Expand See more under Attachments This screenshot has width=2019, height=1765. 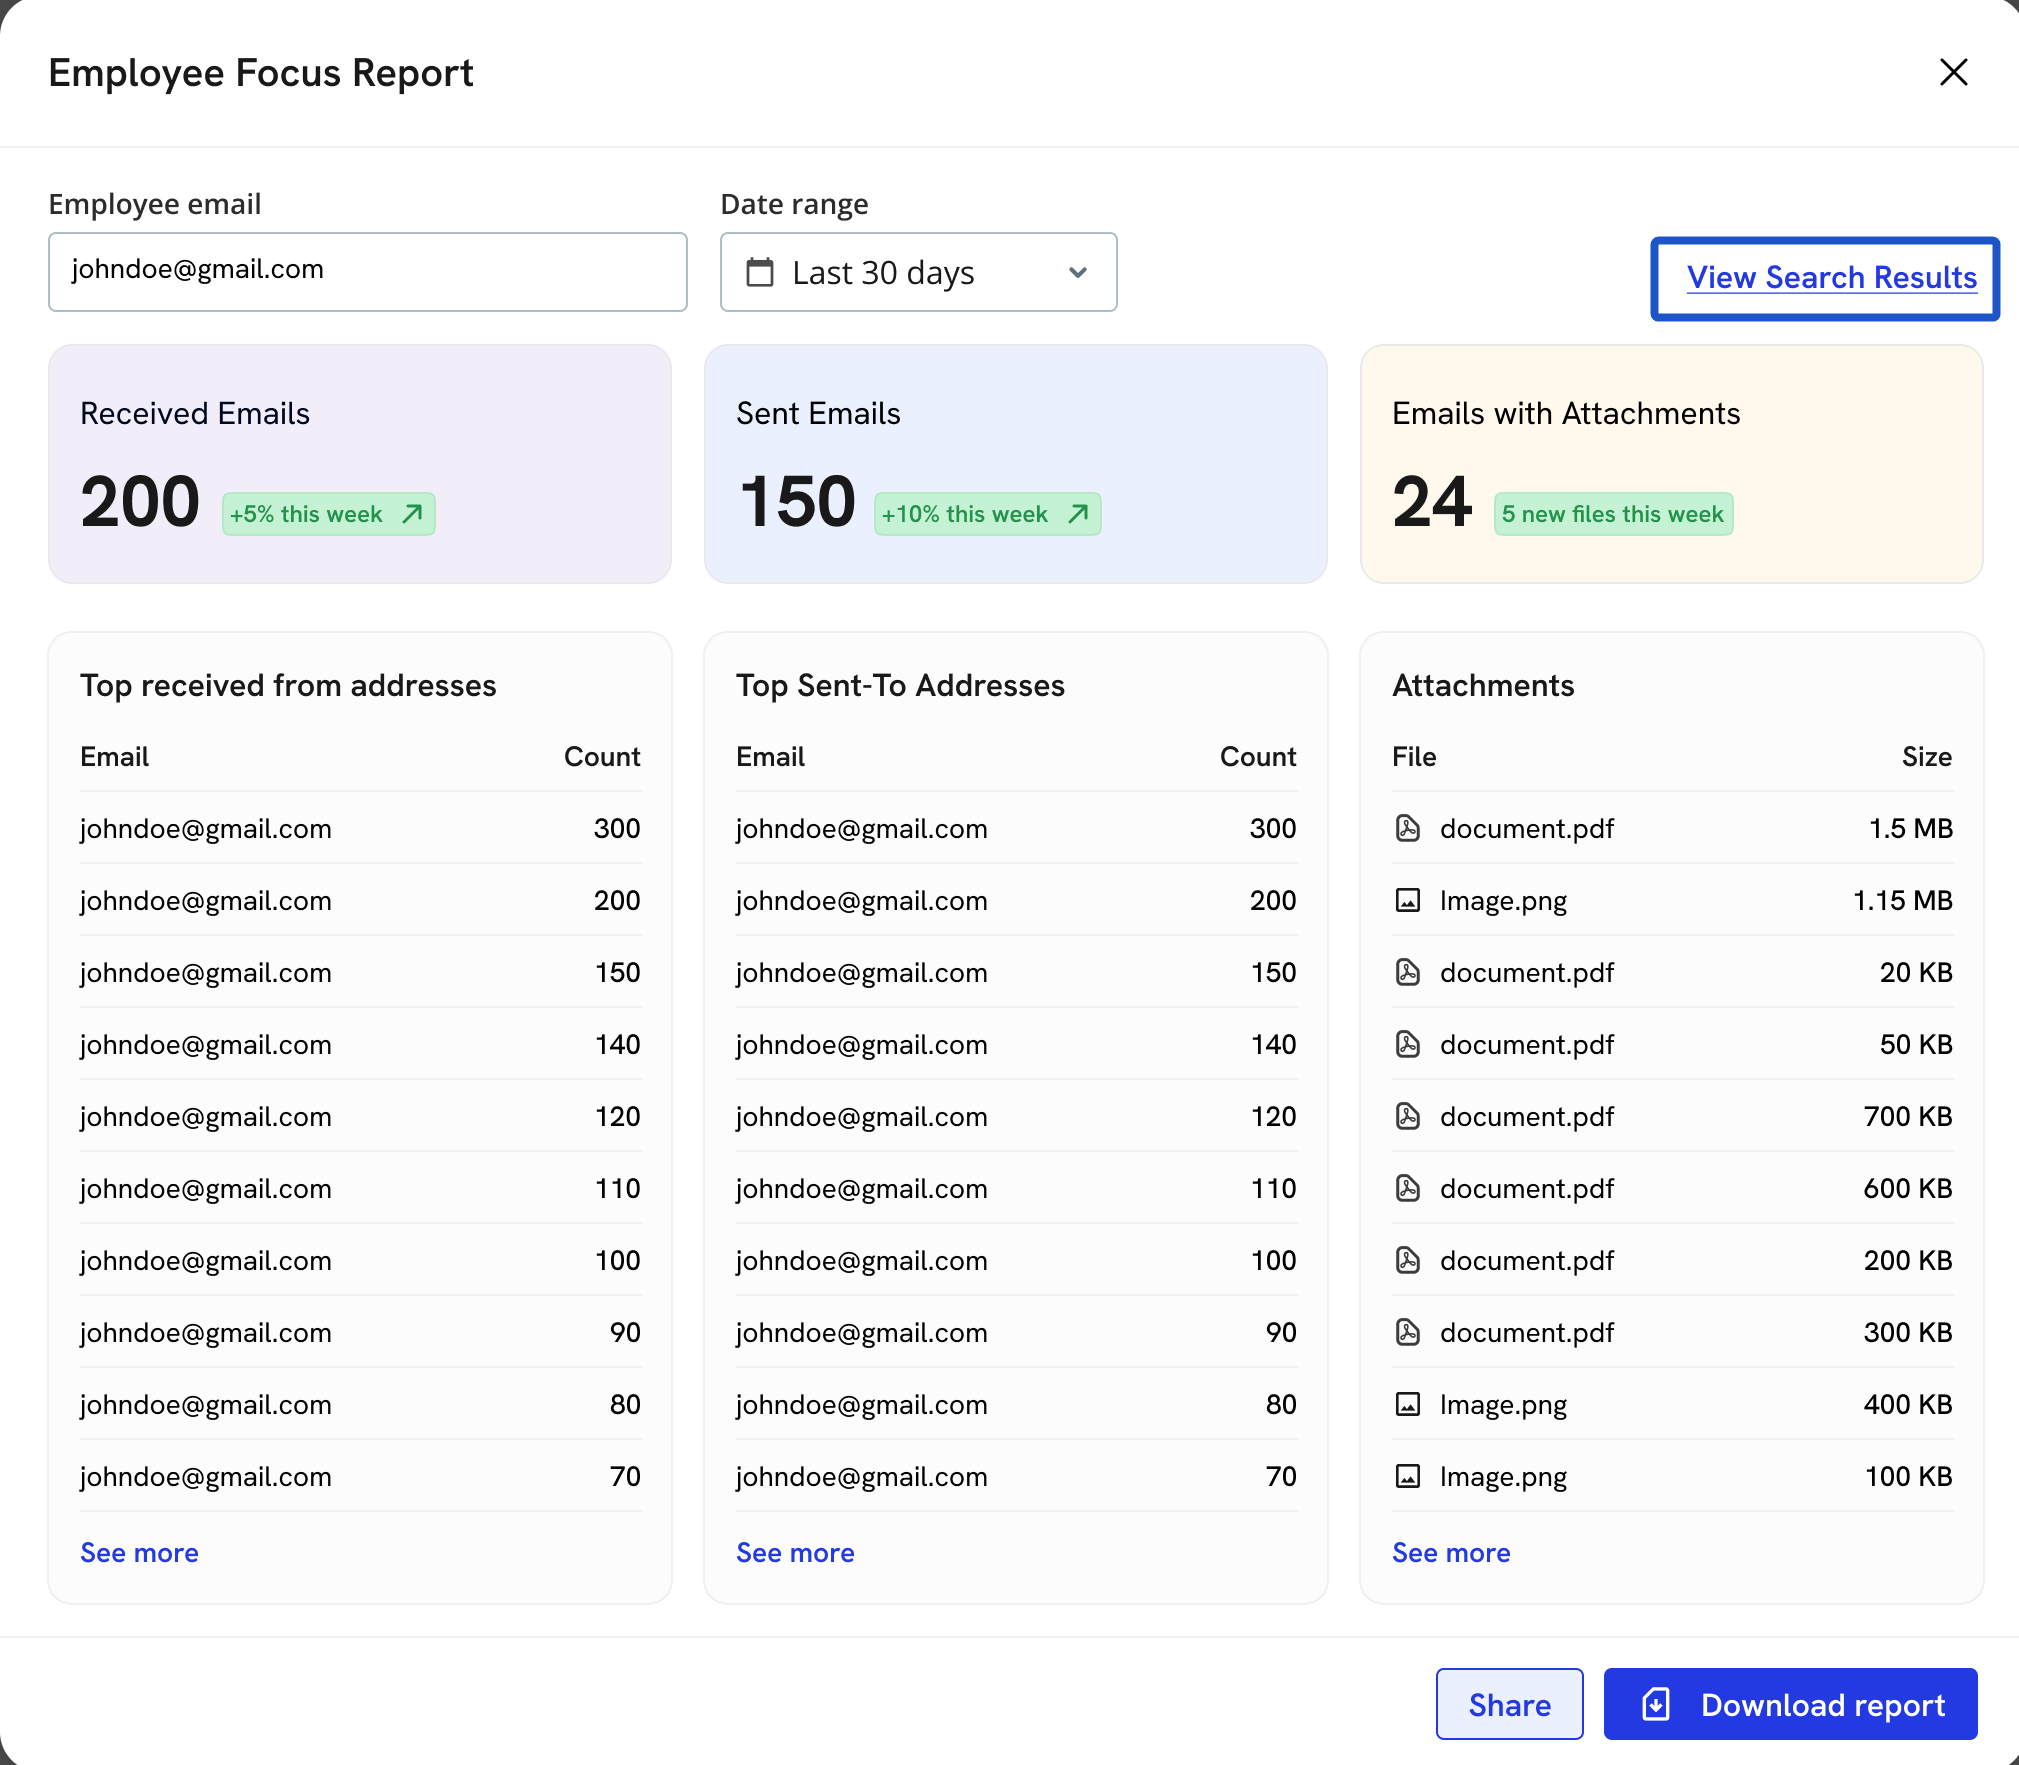[x=1451, y=1552]
